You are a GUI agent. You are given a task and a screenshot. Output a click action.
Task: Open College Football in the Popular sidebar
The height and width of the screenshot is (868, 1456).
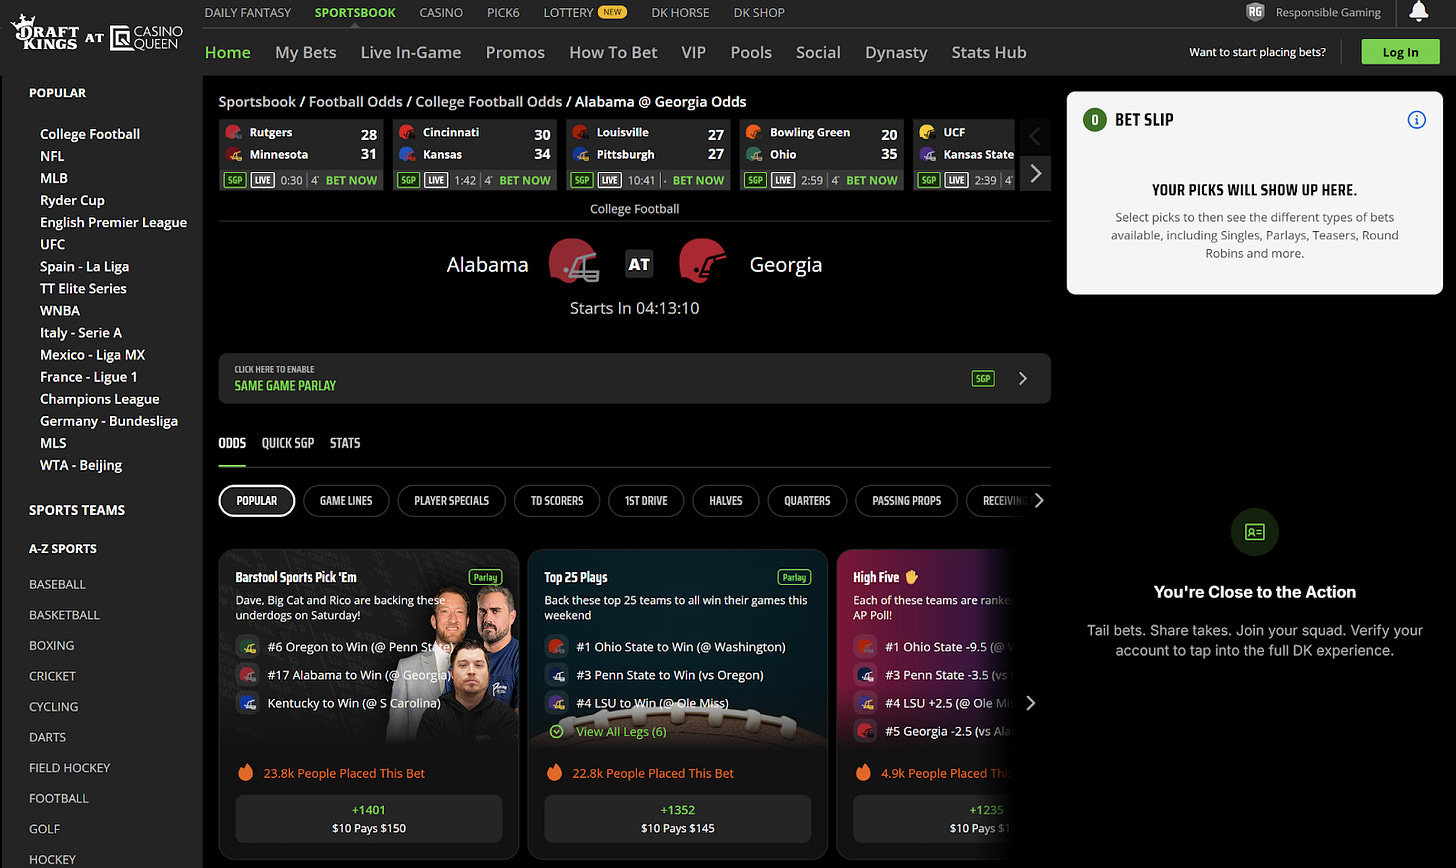point(90,134)
